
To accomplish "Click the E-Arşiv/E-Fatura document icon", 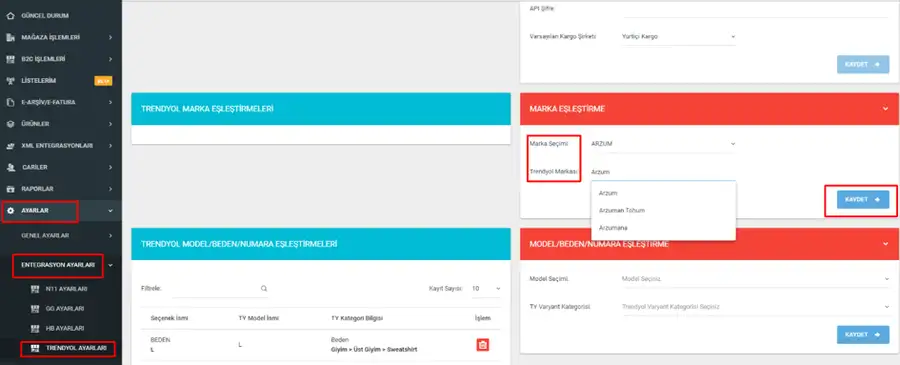I will (x=10, y=102).
